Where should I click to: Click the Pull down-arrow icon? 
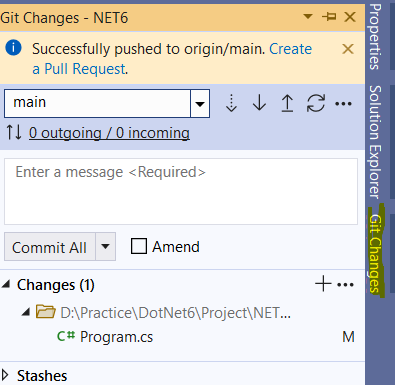(x=259, y=103)
